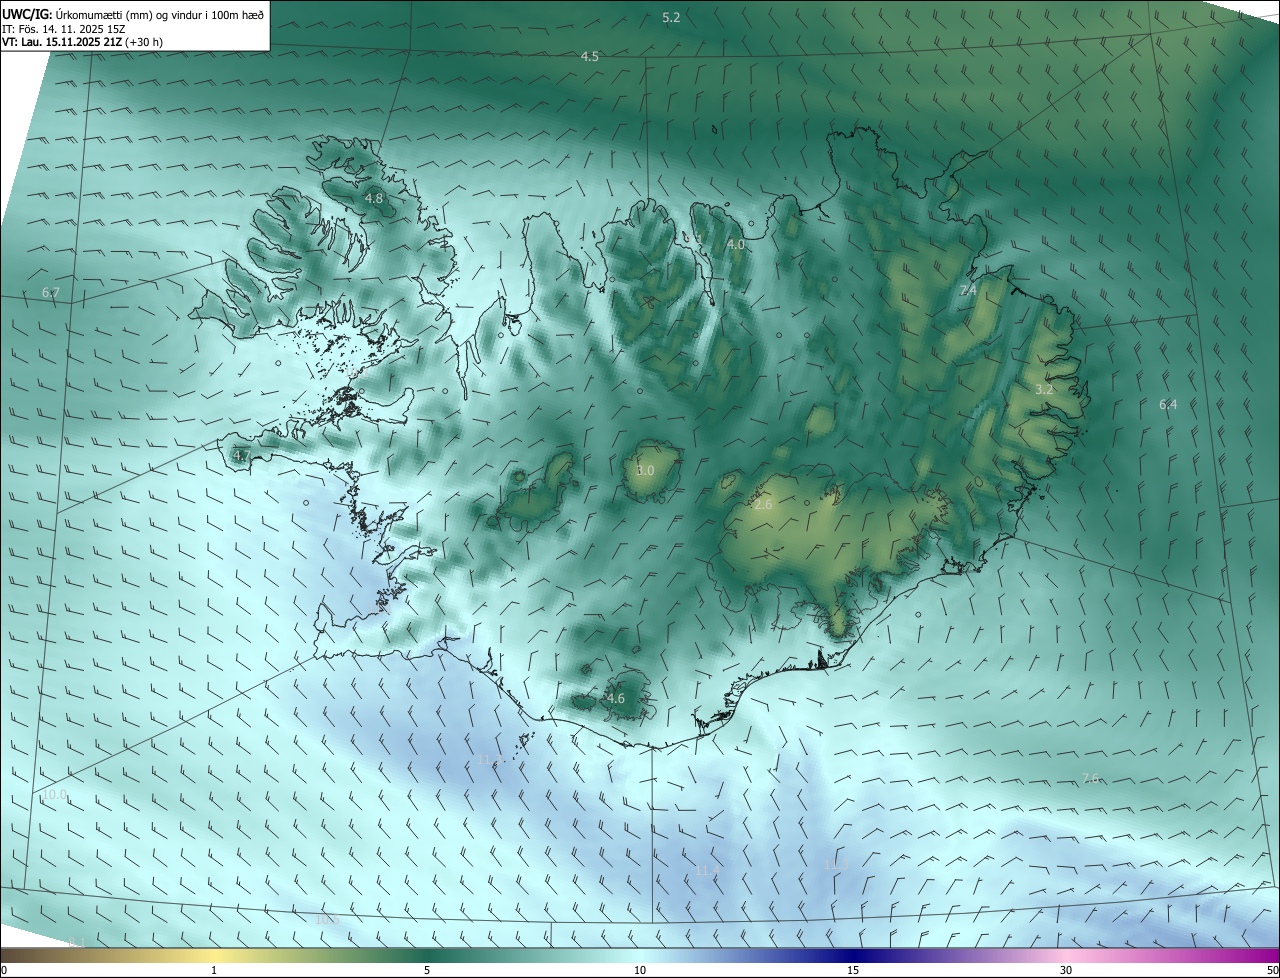Click the 7.6 value label

(1090, 779)
